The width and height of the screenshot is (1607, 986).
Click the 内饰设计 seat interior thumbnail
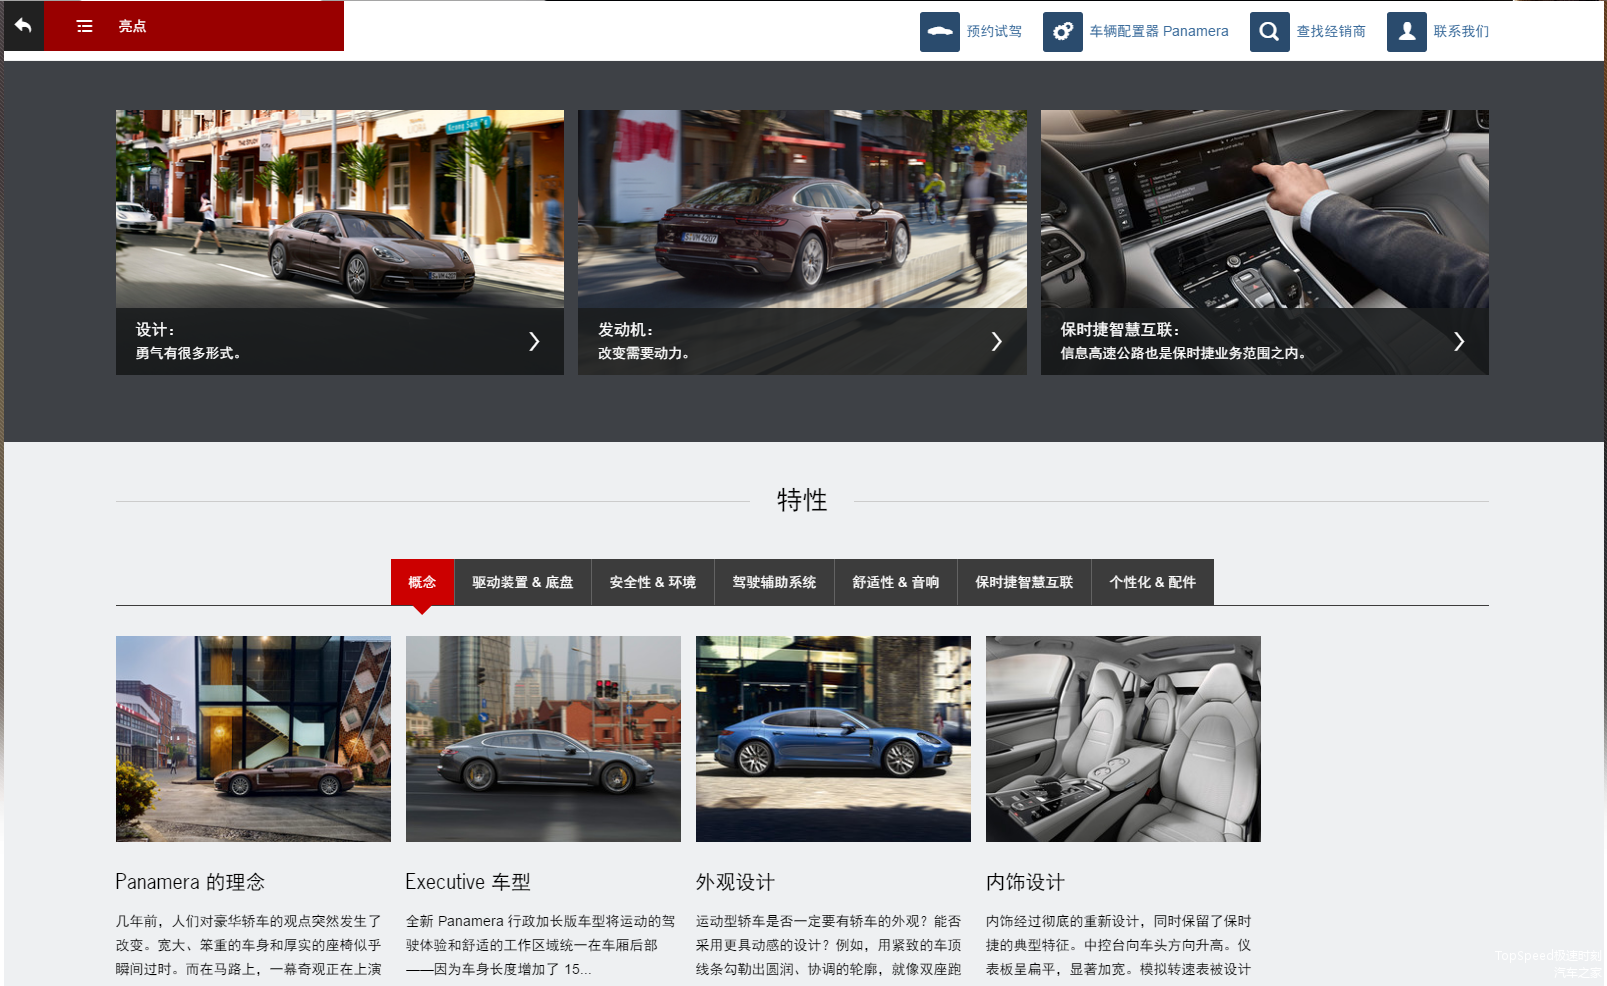tap(1123, 739)
